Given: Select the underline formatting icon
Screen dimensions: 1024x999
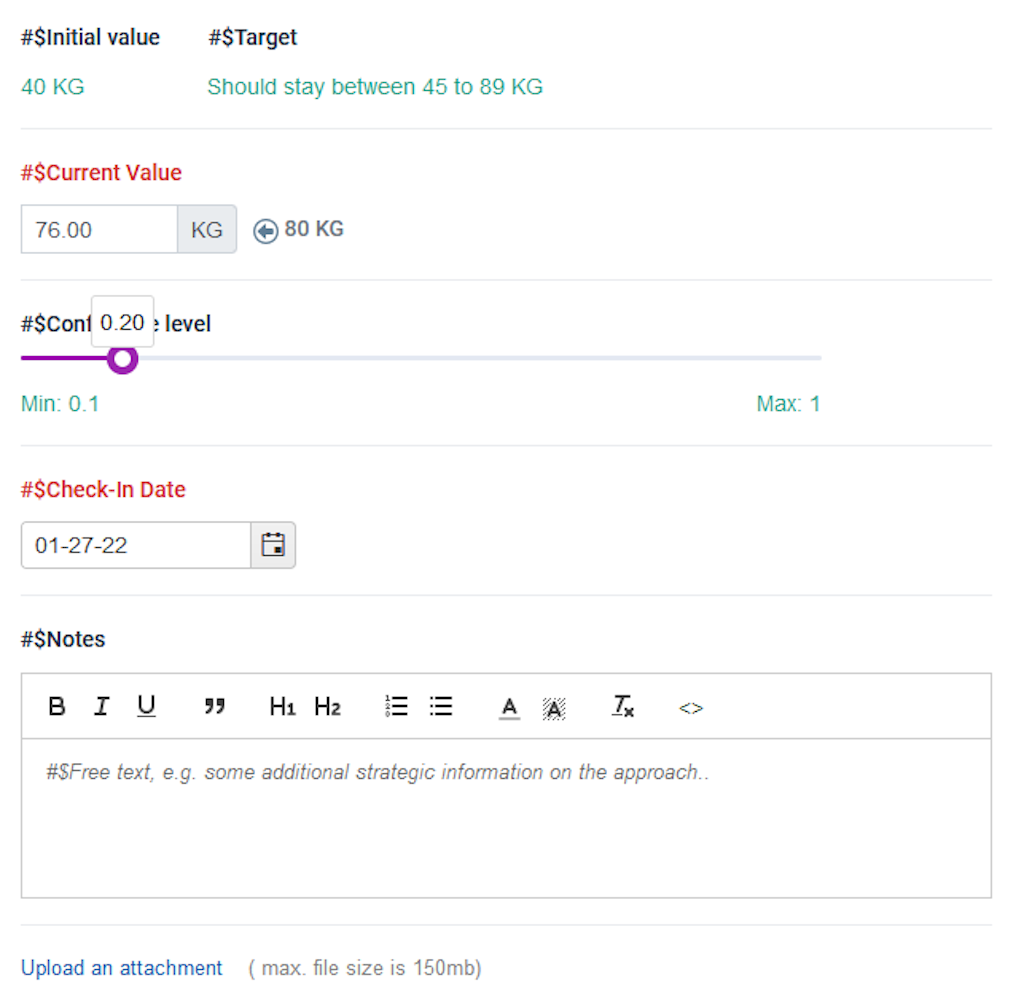Looking at the screenshot, I should tap(146, 706).
